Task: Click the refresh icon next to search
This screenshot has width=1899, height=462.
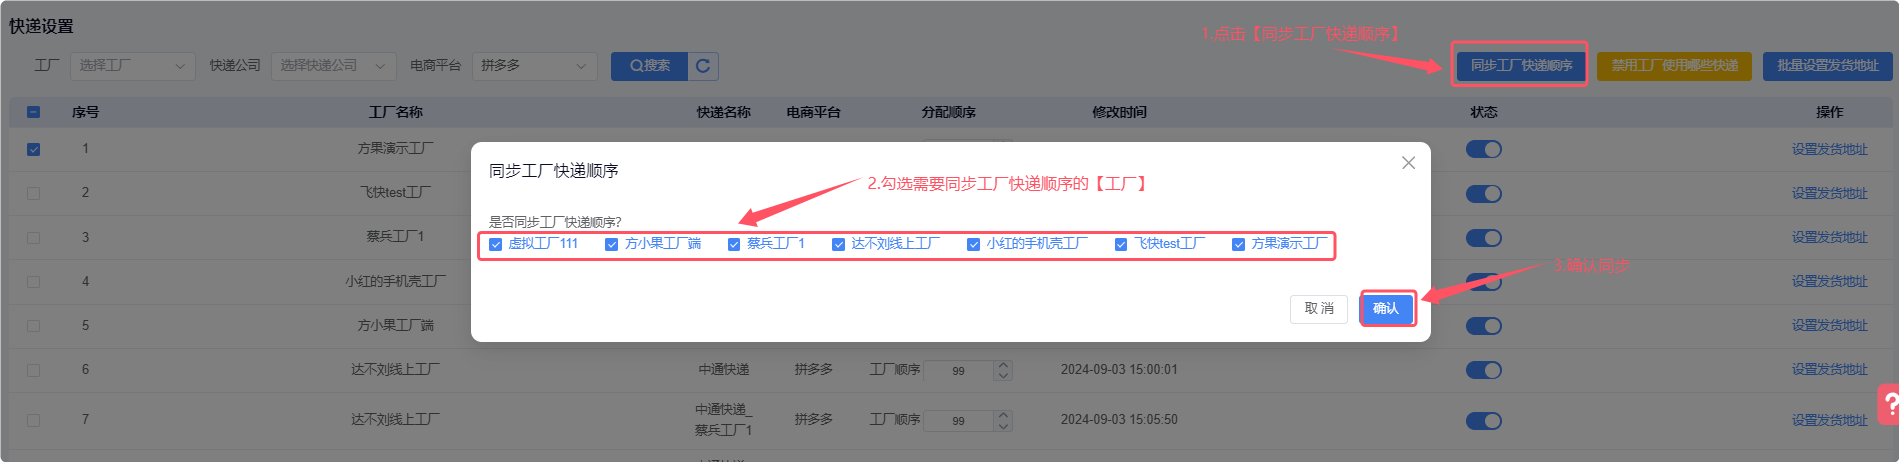Action: 703,66
